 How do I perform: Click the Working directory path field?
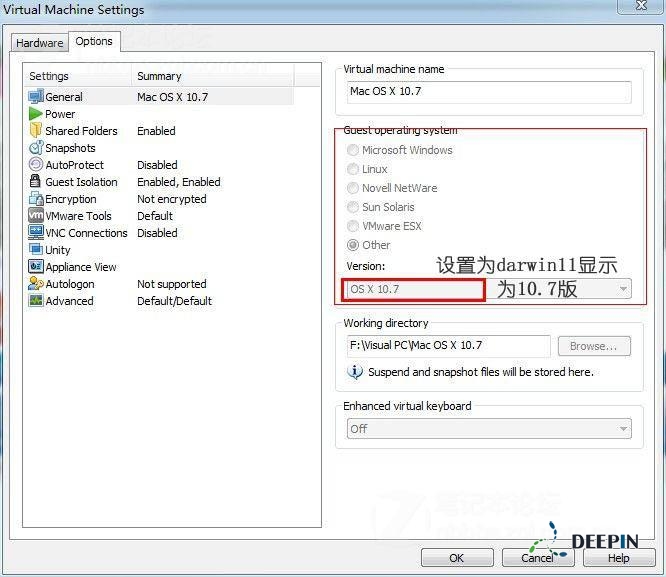point(447,346)
